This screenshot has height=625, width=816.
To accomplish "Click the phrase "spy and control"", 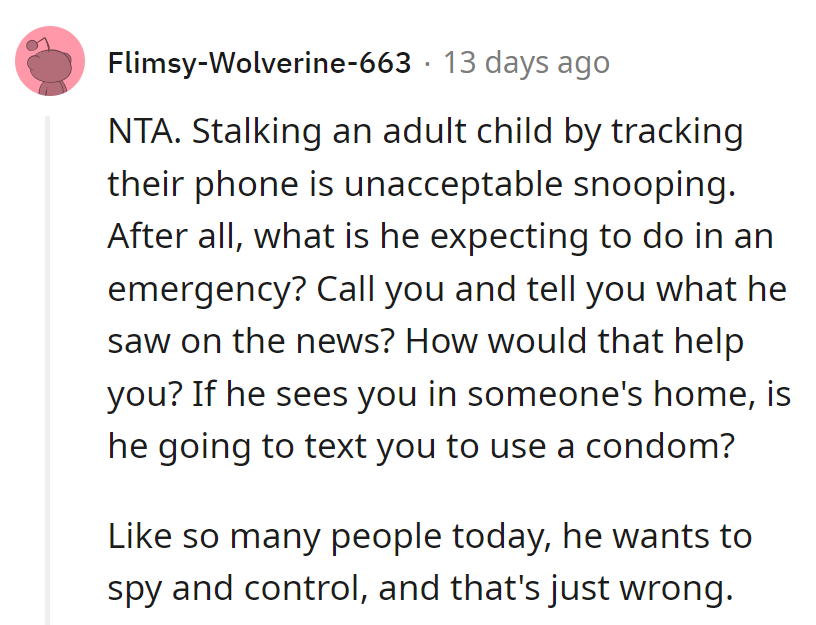I will click(236, 588).
